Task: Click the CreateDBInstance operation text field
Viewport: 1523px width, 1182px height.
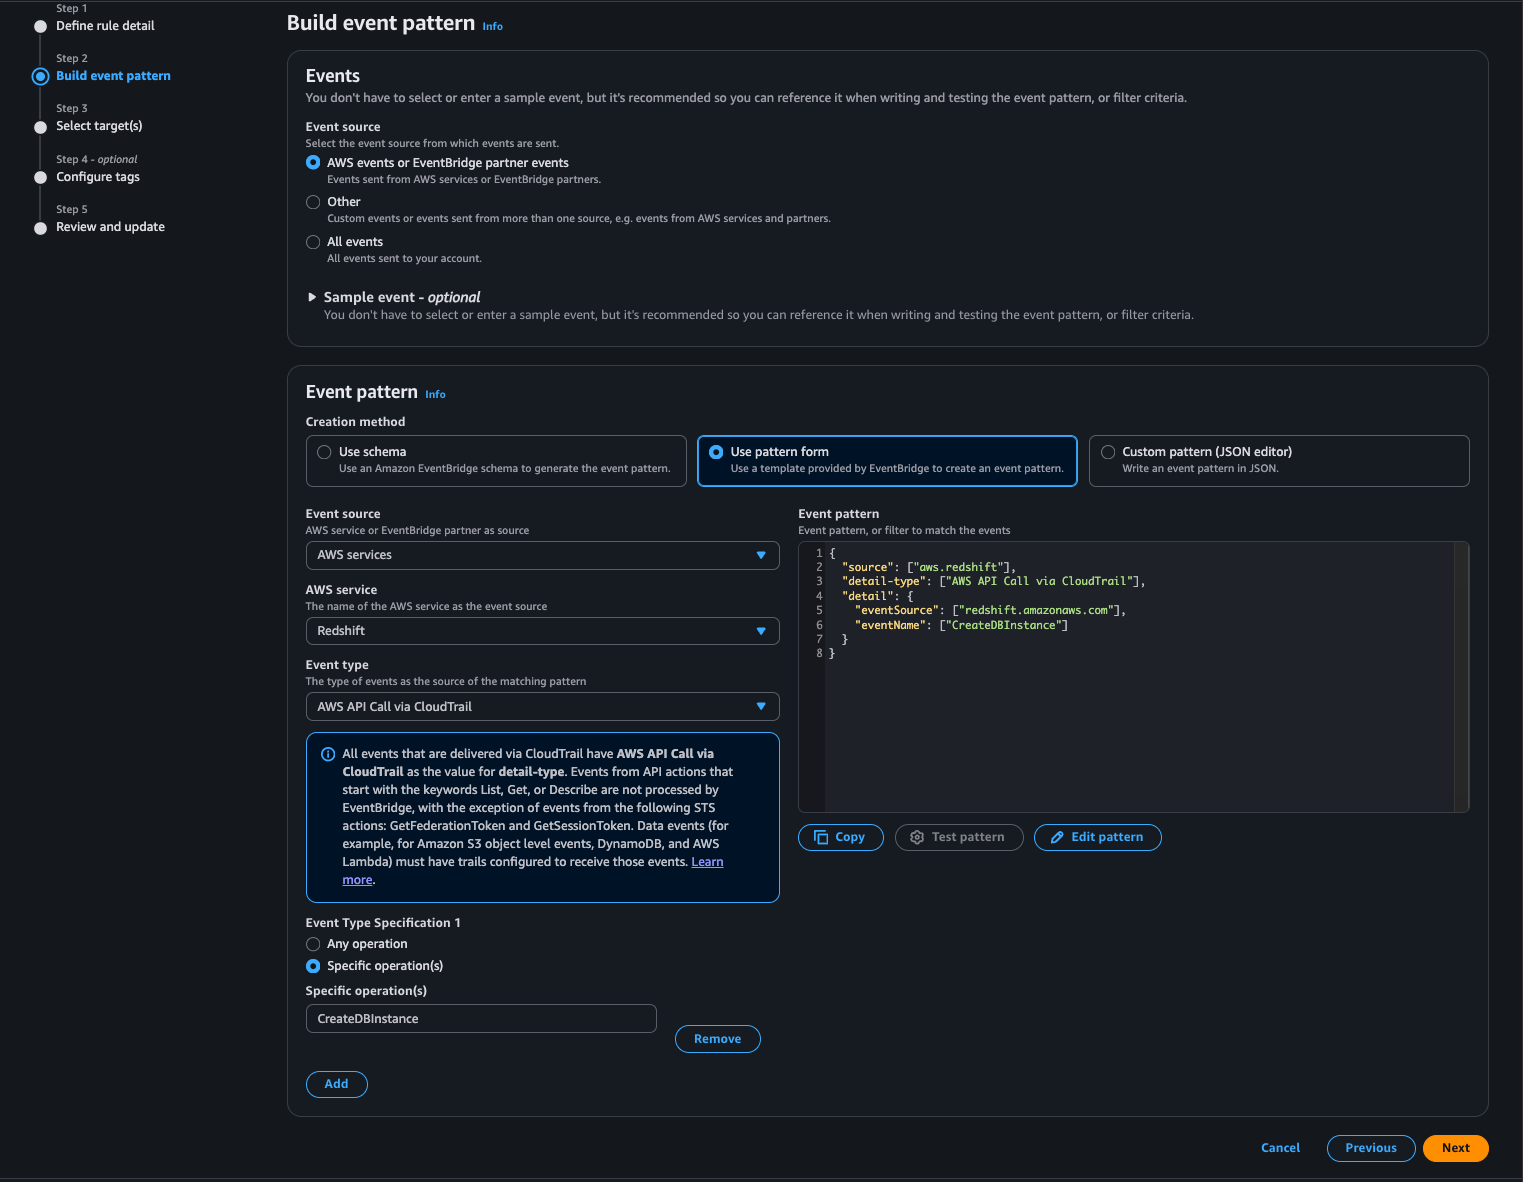Action: coord(480,1019)
